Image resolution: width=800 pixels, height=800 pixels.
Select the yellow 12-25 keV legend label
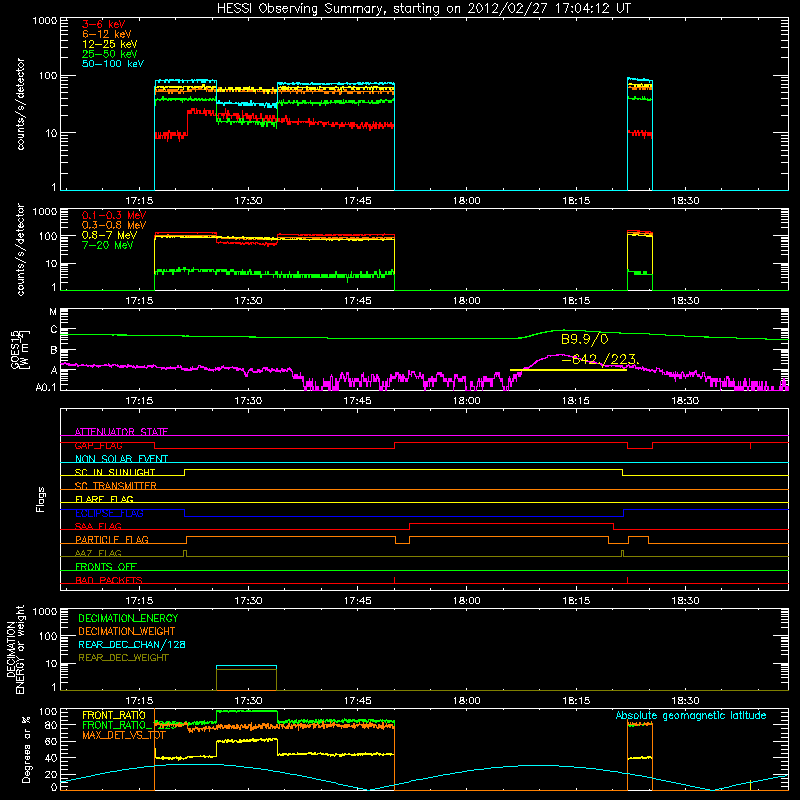(x=110, y=44)
